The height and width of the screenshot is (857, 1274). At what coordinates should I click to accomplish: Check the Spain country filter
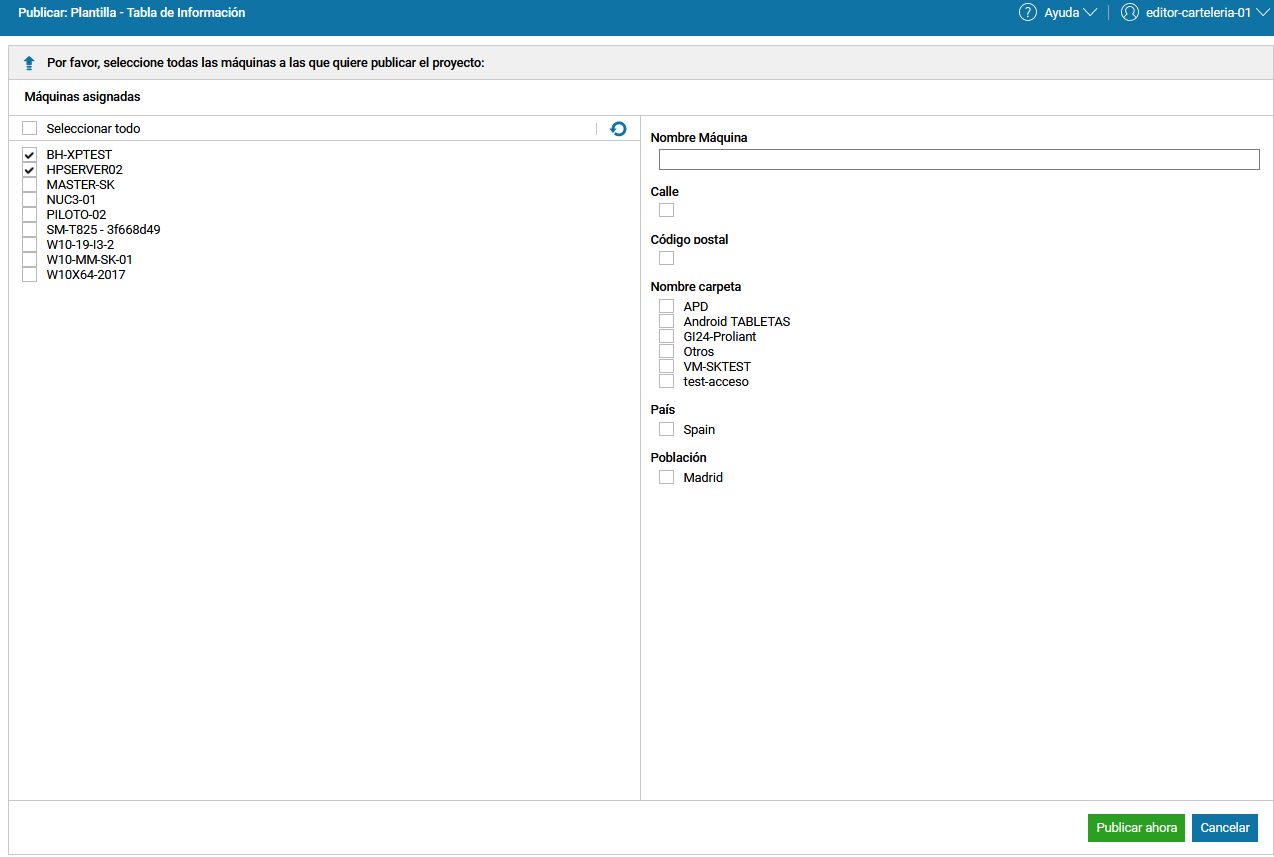coord(667,430)
